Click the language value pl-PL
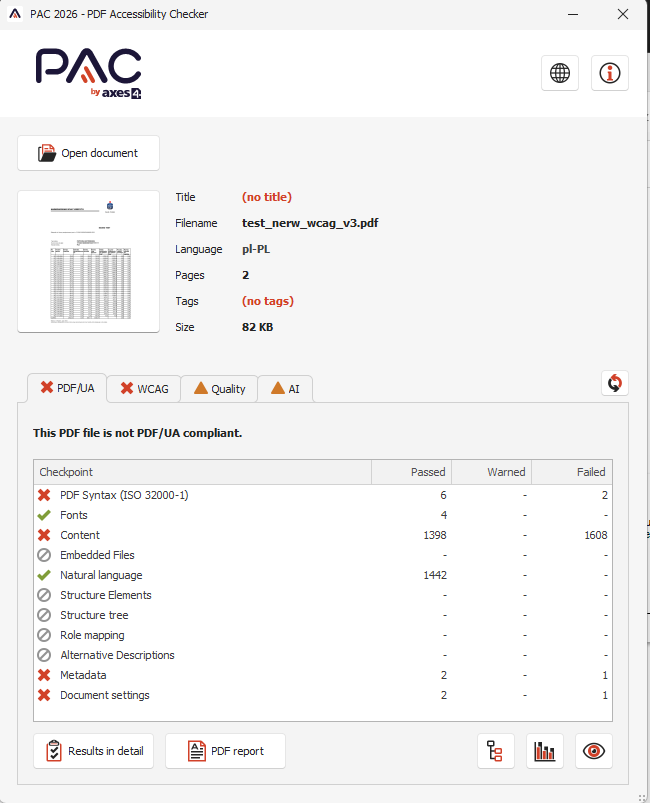This screenshot has width=650, height=803. click(256, 249)
